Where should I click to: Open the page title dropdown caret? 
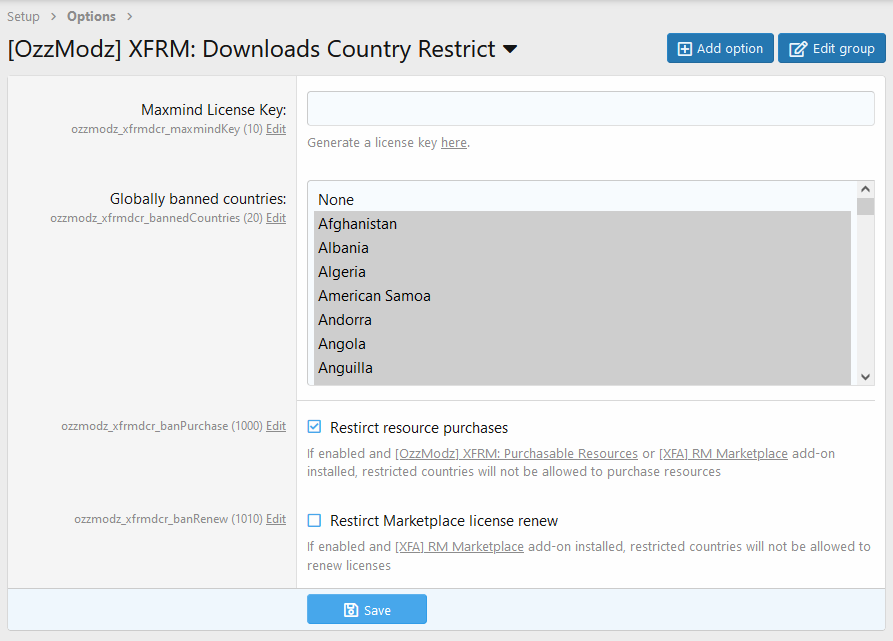point(510,49)
